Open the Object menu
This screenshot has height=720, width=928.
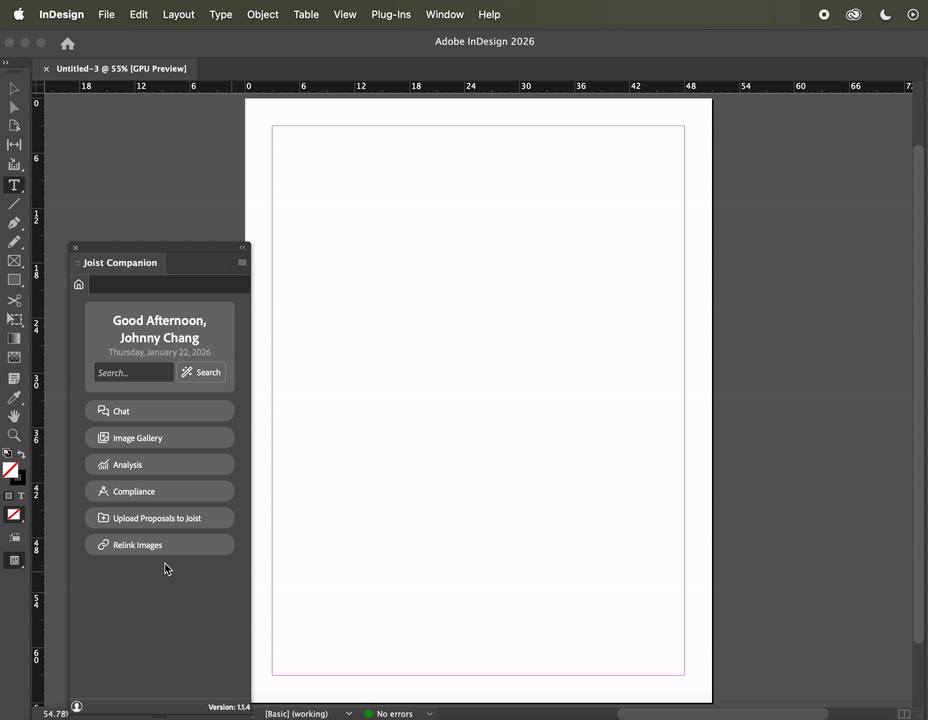point(263,15)
